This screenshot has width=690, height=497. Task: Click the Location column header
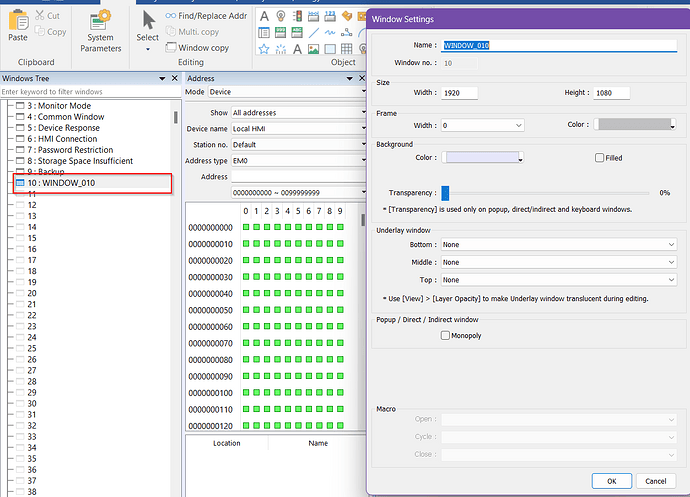pos(227,443)
